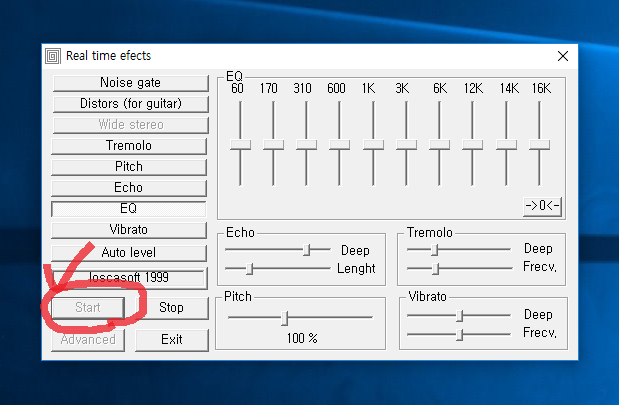
Task: Click the 60 Hz EQ slider handle
Action: 240,144
